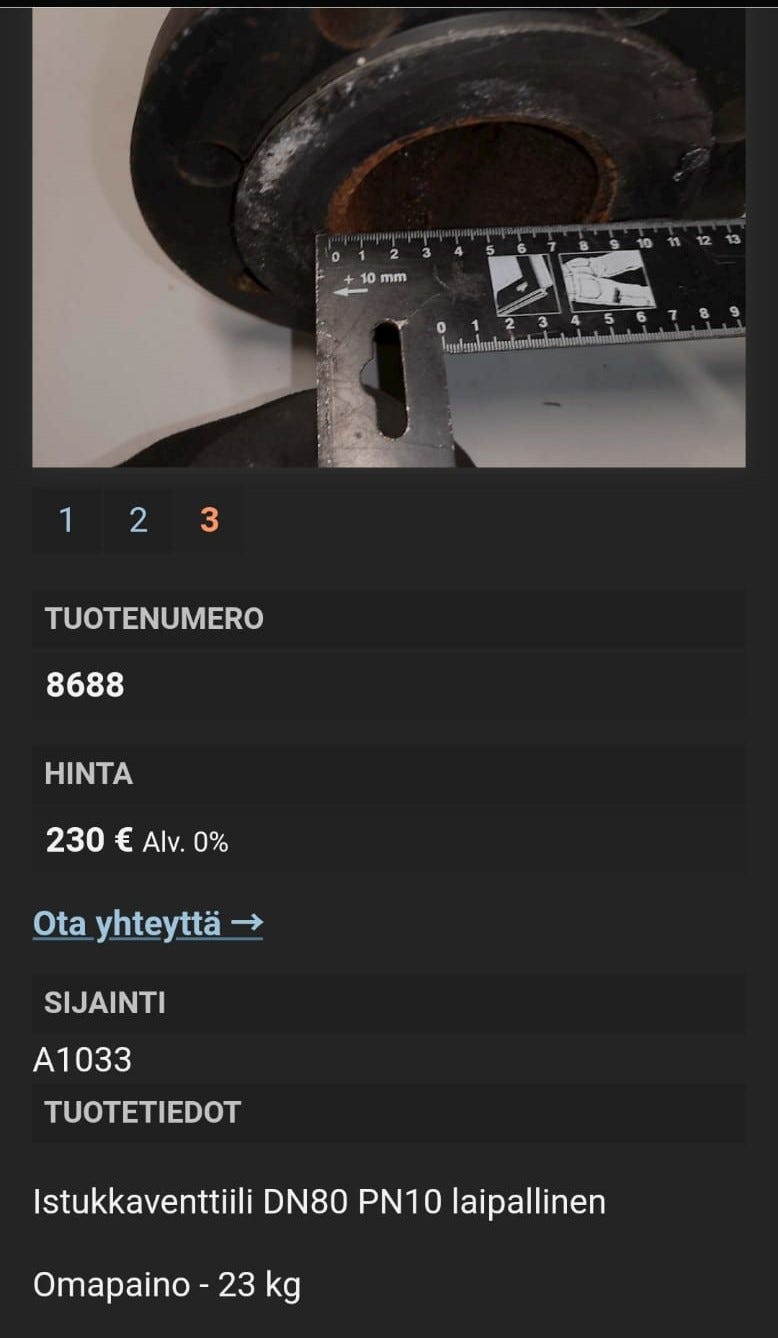This screenshot has height=1338, width=778.
Task: Select the SIJAINTI heading
Action: [105, 1003]
